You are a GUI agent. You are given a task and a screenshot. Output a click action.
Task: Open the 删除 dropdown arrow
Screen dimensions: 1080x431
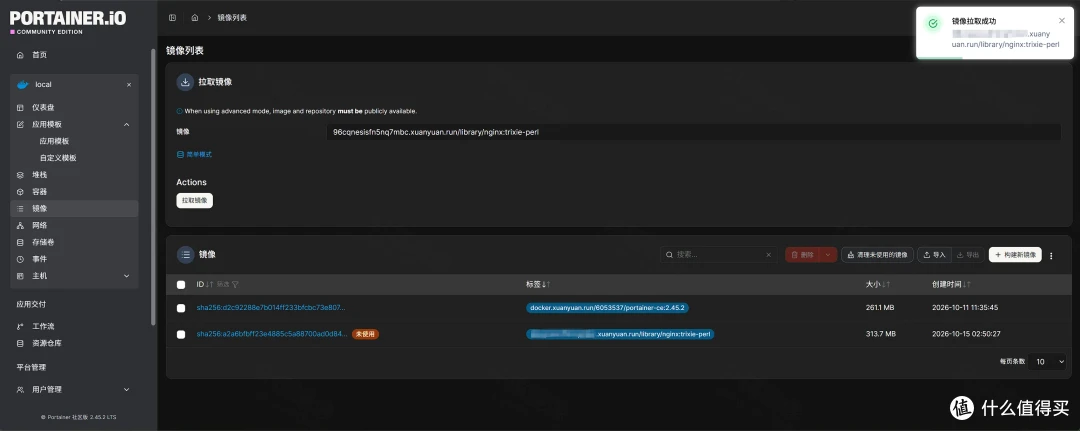coord(829,255)
